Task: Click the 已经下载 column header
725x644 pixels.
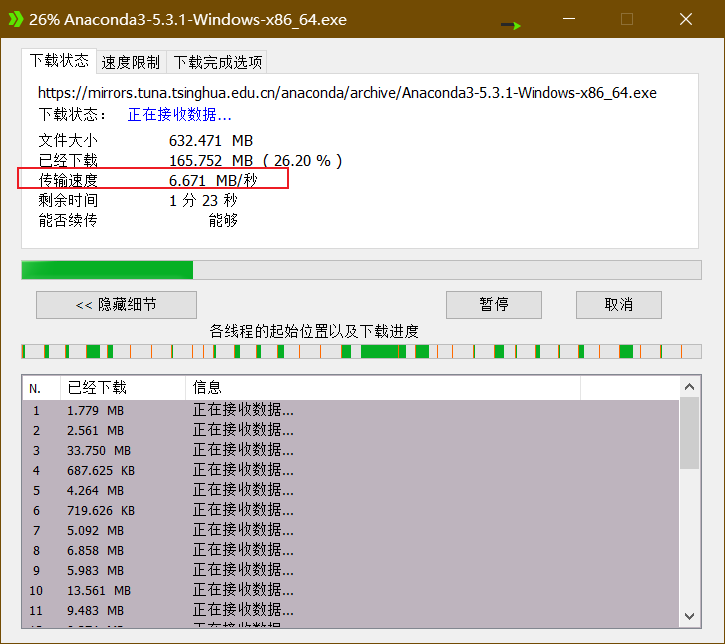Action: (x=123, y=388)
